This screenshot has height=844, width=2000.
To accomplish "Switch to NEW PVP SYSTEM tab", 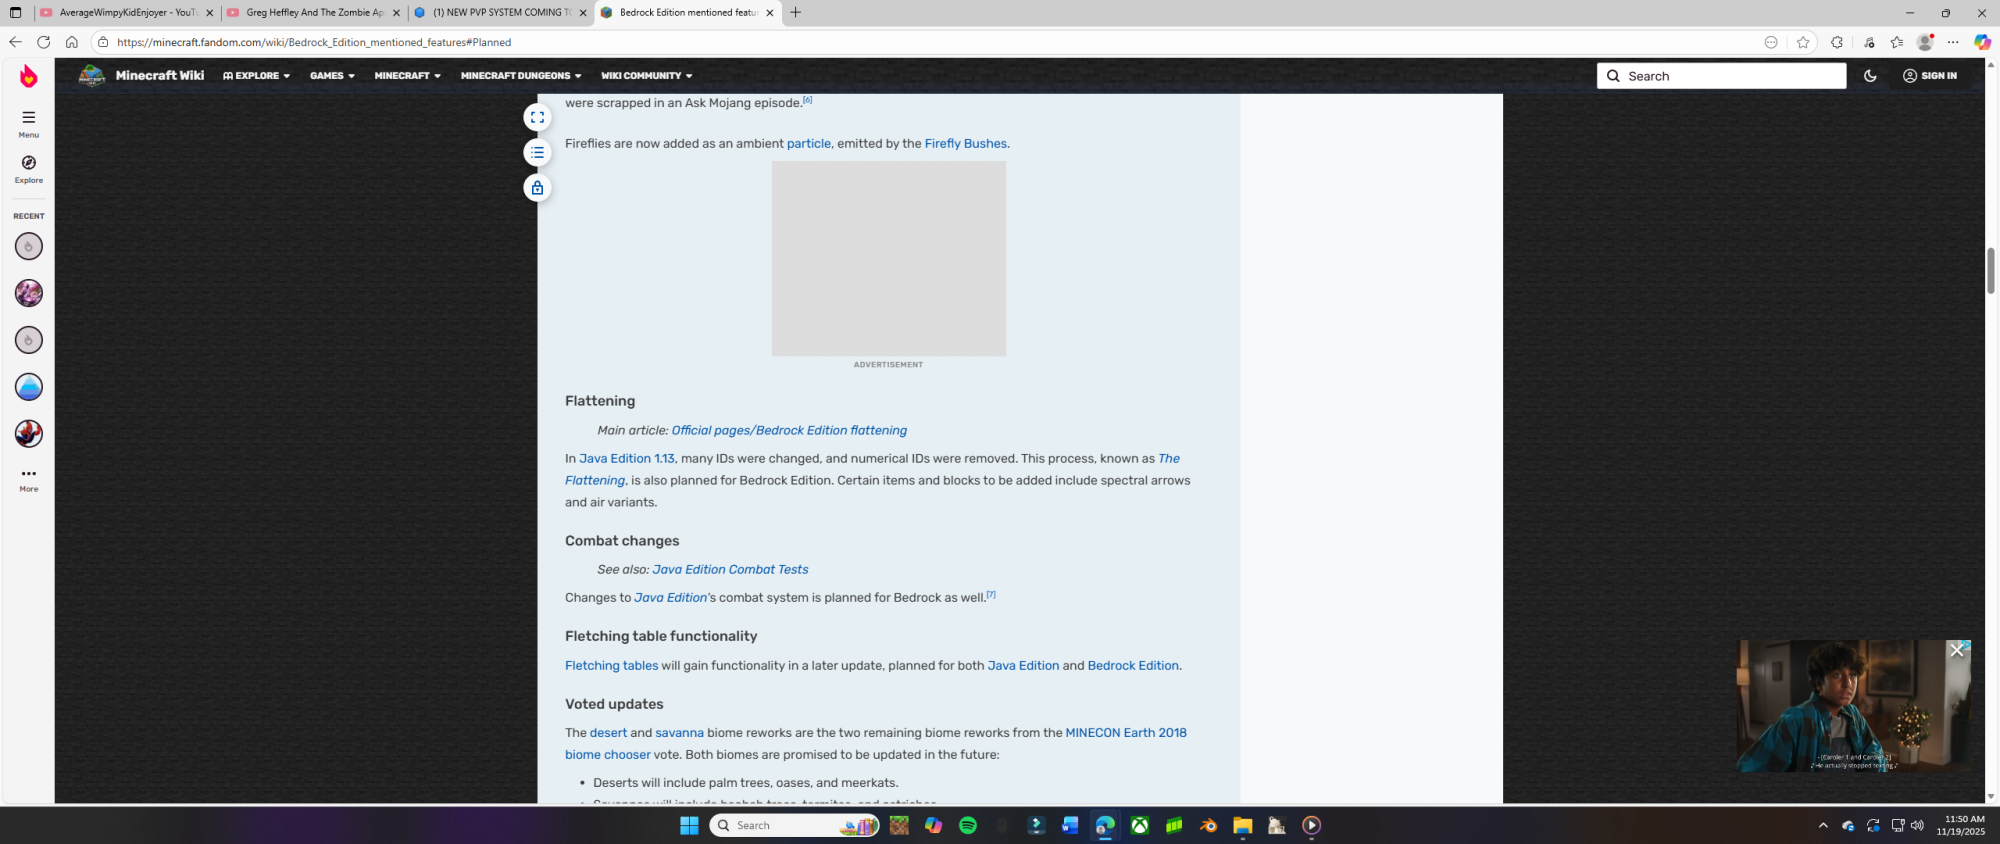I will coord(500,13).
